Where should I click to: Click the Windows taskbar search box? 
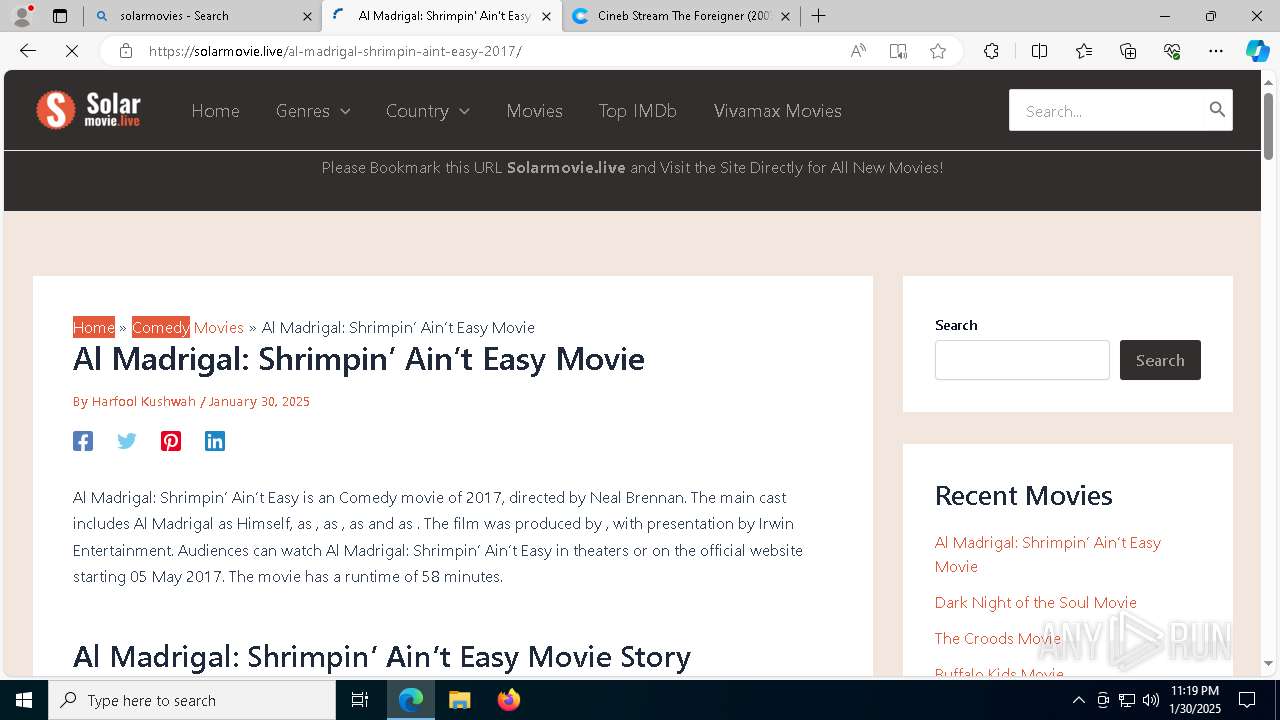[x=192, y=700]
